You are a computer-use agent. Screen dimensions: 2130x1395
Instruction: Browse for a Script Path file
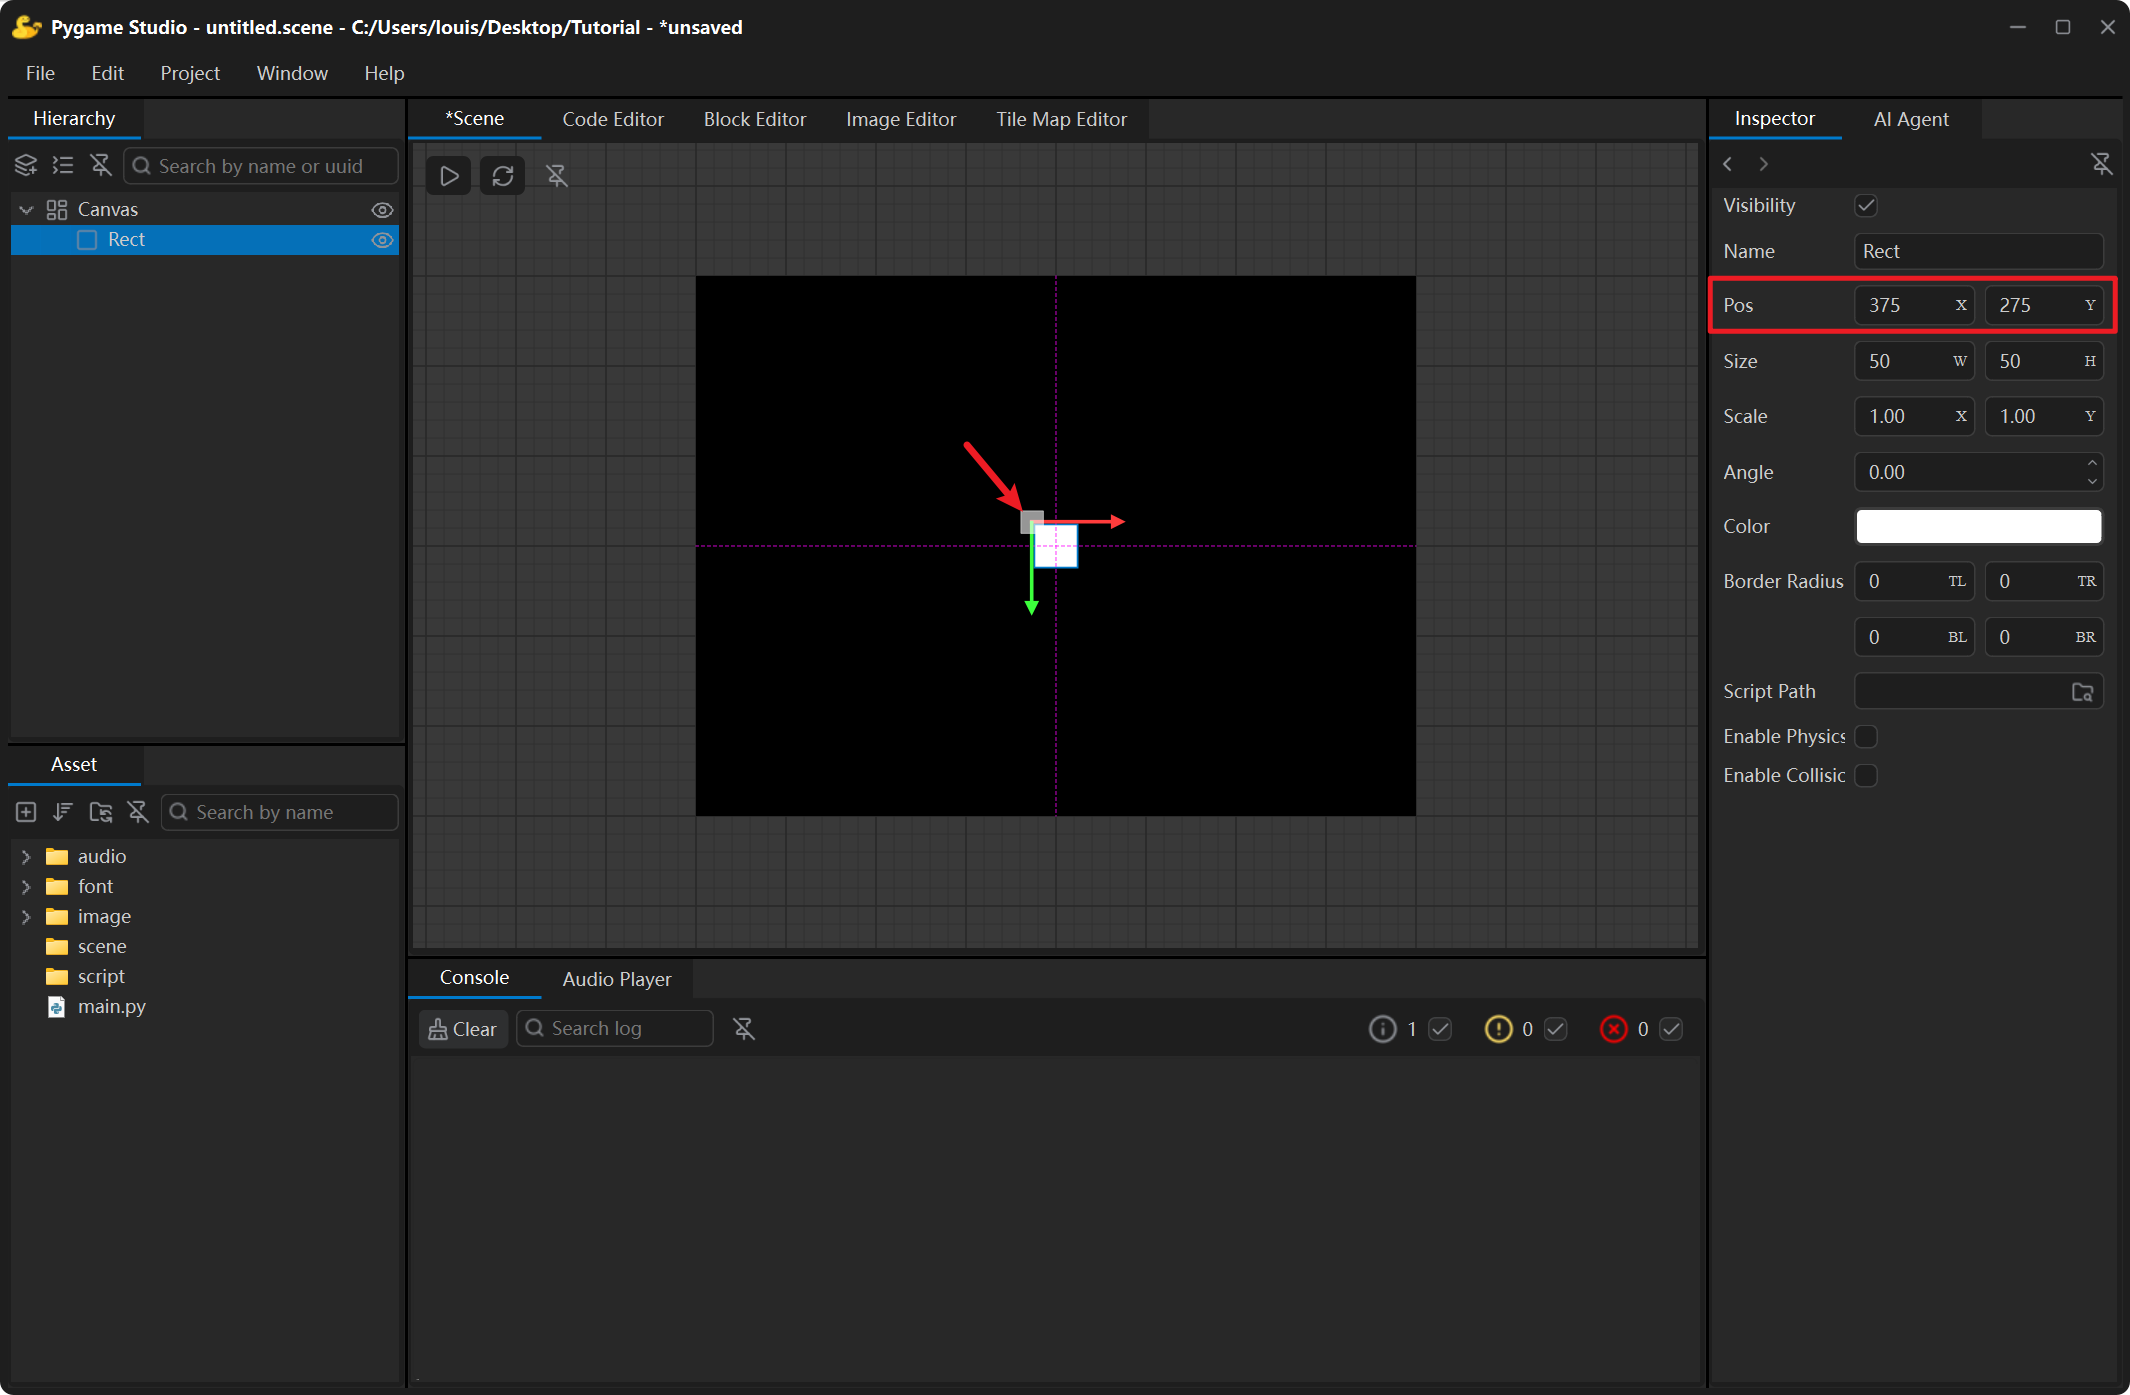[2083, 692]
